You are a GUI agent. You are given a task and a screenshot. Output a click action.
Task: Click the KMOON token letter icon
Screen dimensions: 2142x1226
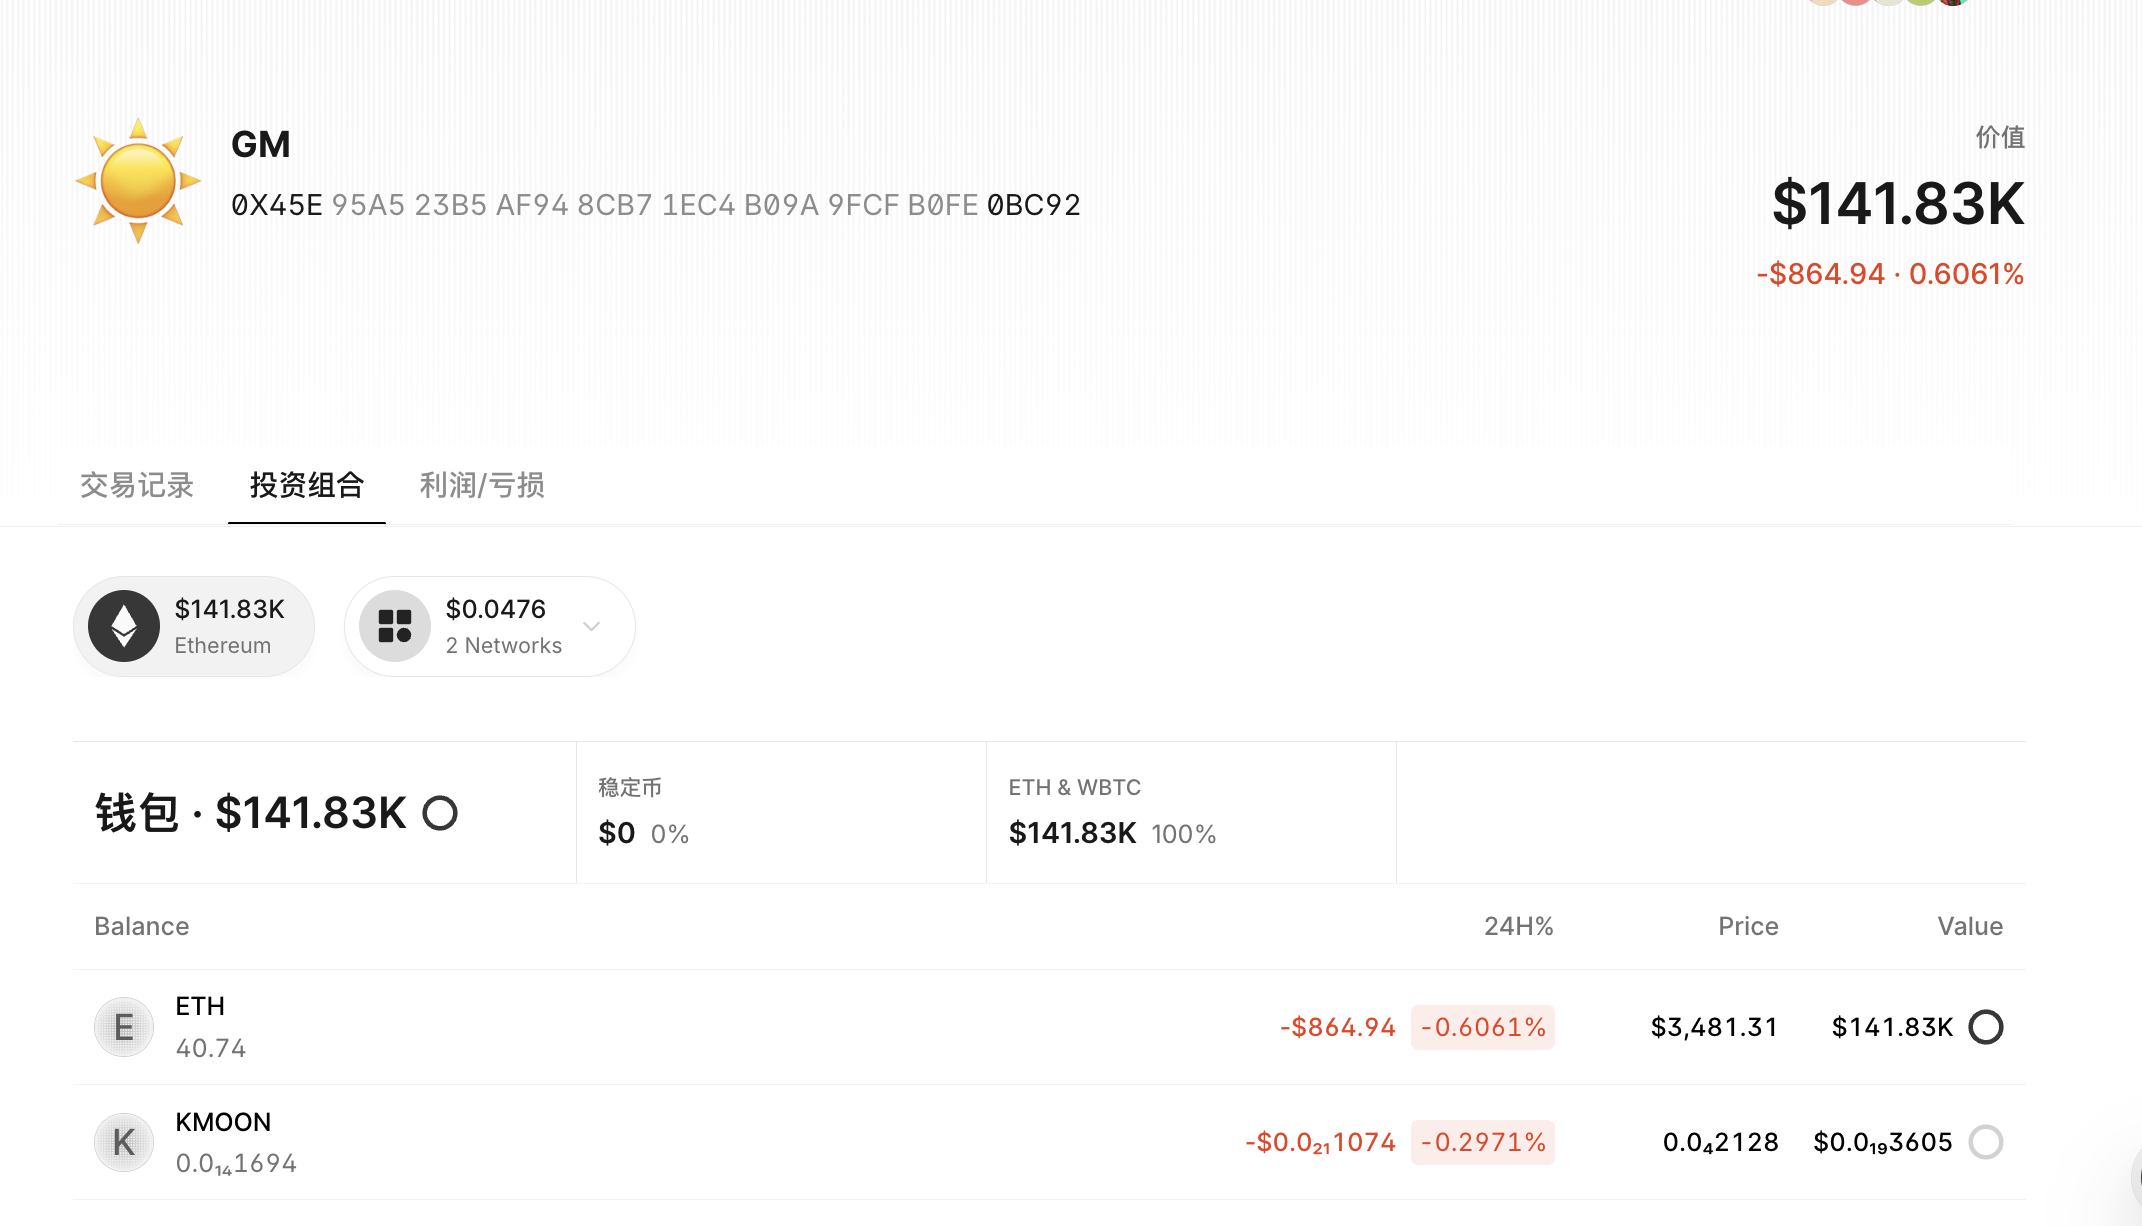(x=124, y=1142)
